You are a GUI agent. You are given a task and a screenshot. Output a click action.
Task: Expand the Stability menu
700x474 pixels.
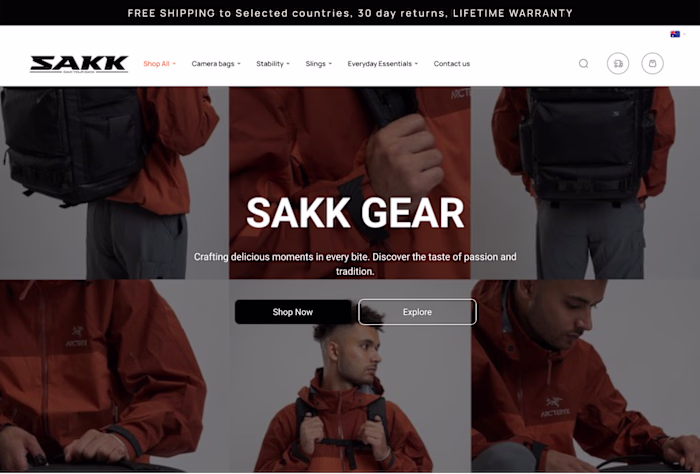click(x=273, y=64)
